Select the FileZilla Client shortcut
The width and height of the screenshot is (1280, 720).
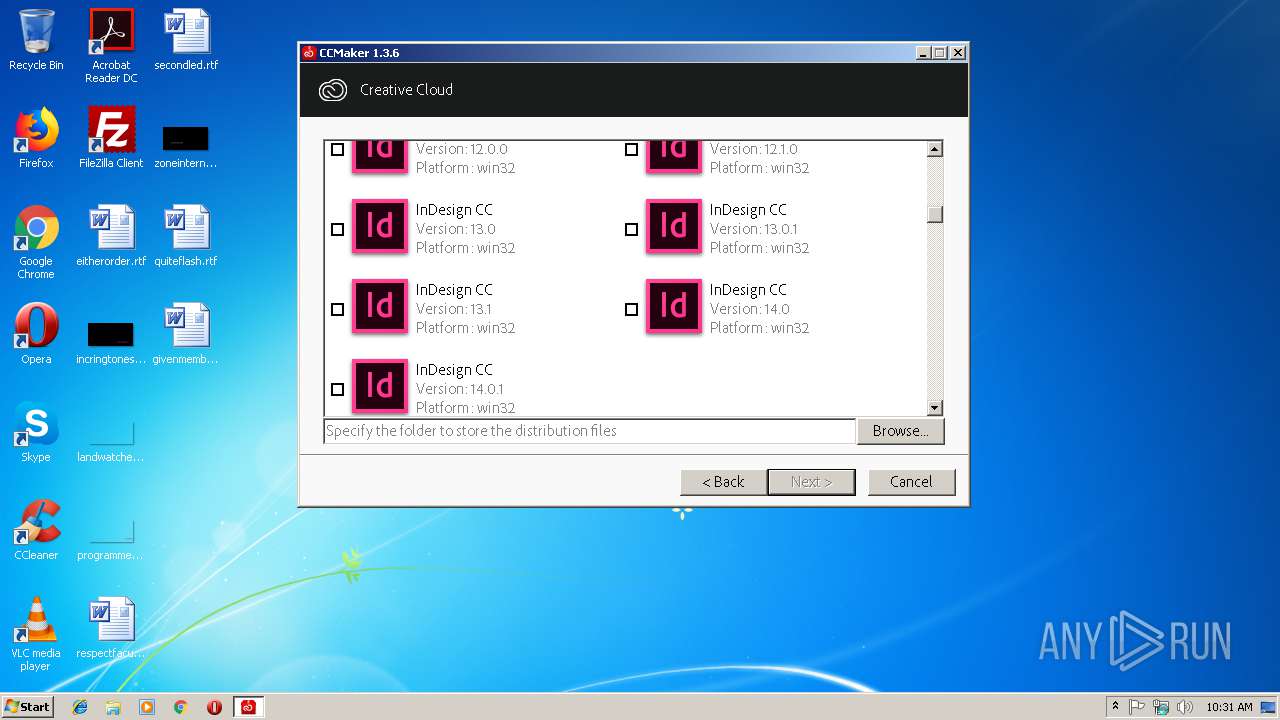(111, 138)
